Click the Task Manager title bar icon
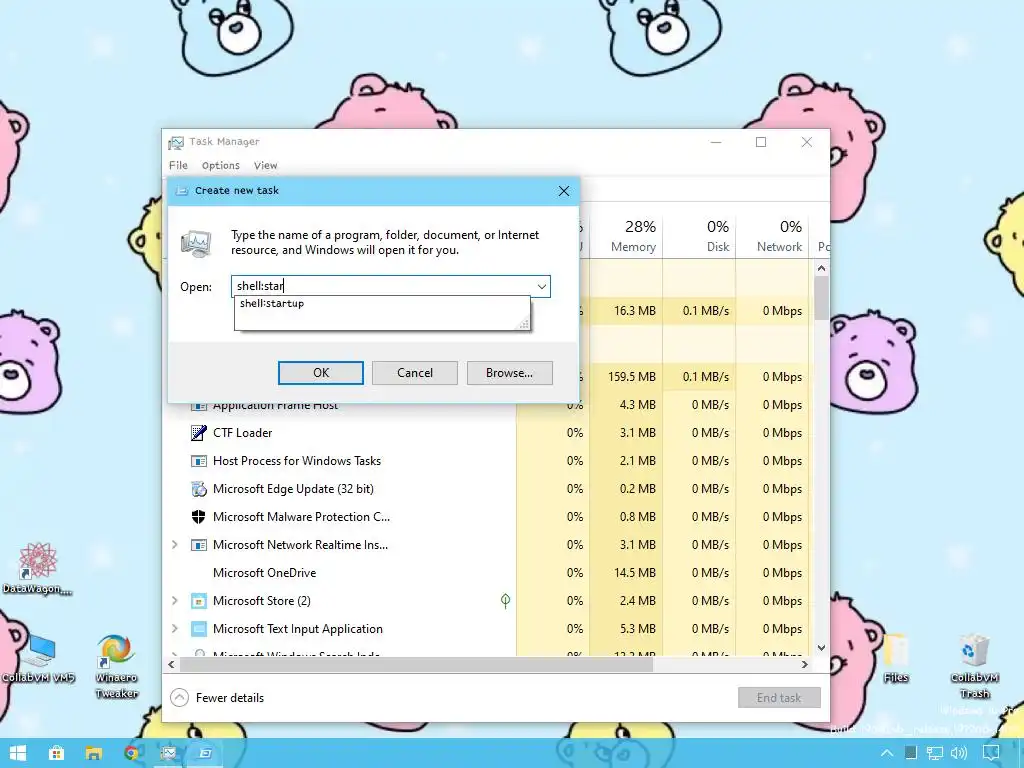Viewport: 1024px width, 768px height. pyautogui.click(x=176, y=142)
